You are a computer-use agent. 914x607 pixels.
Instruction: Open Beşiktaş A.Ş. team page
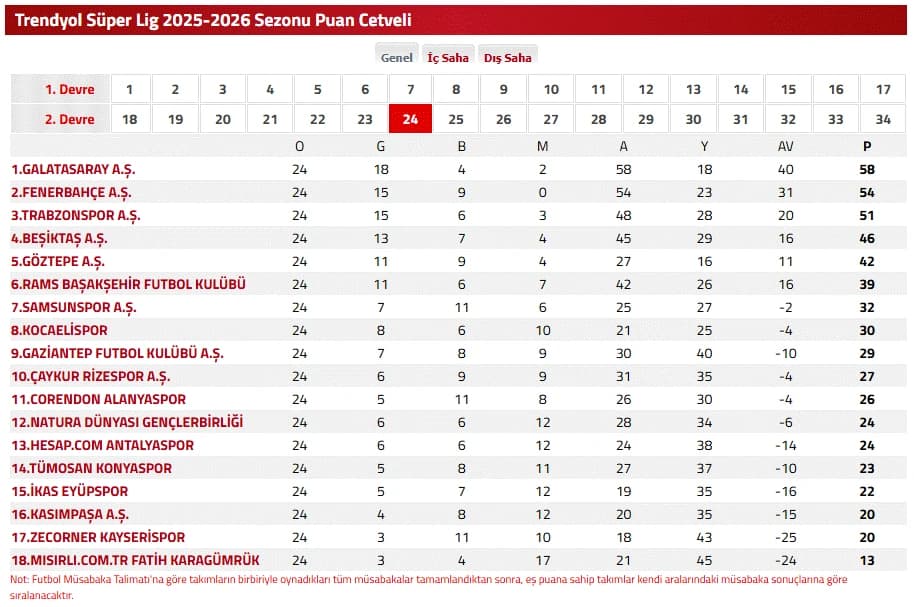59,238
